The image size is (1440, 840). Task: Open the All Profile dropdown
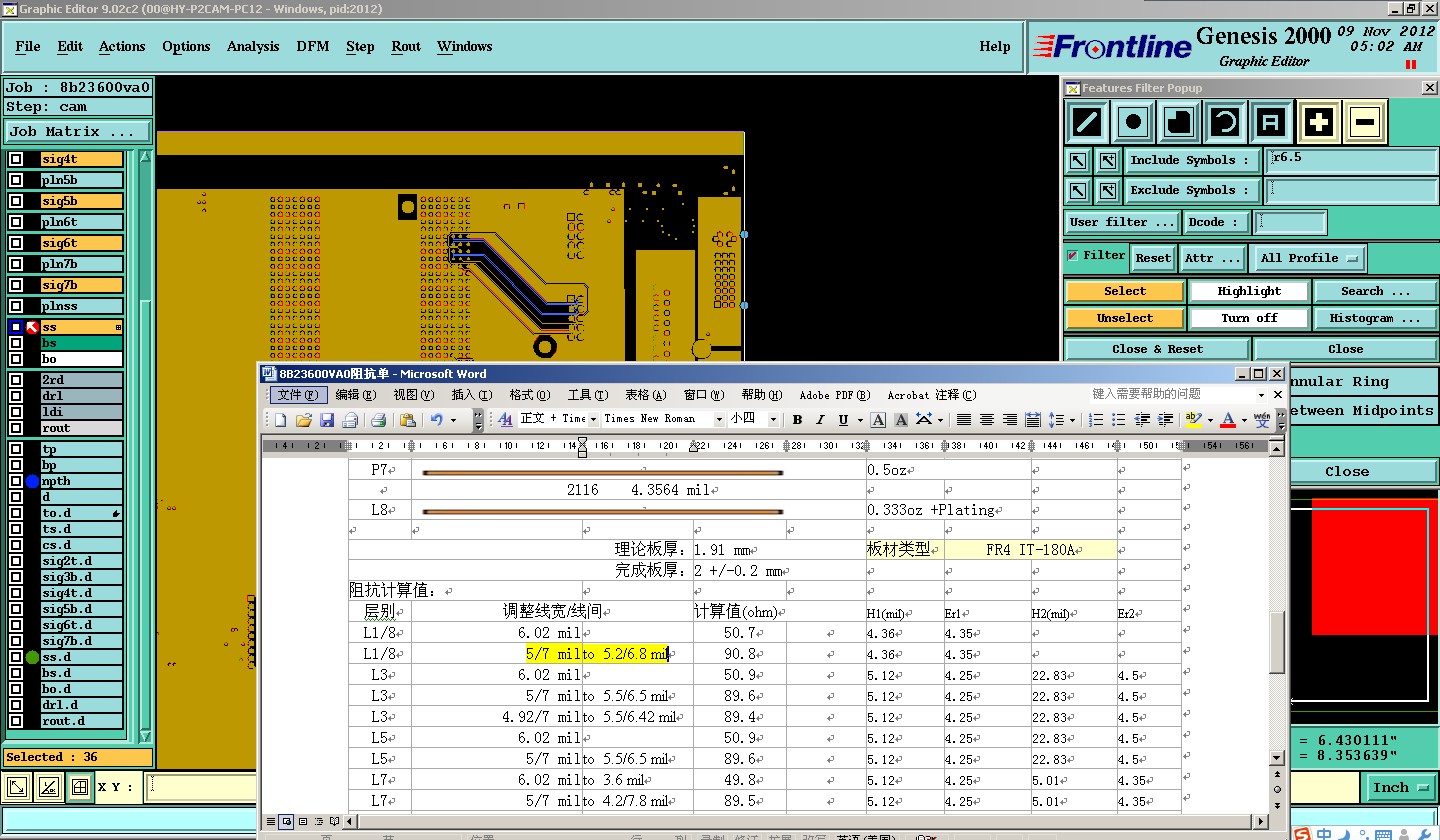point(1309,258)
